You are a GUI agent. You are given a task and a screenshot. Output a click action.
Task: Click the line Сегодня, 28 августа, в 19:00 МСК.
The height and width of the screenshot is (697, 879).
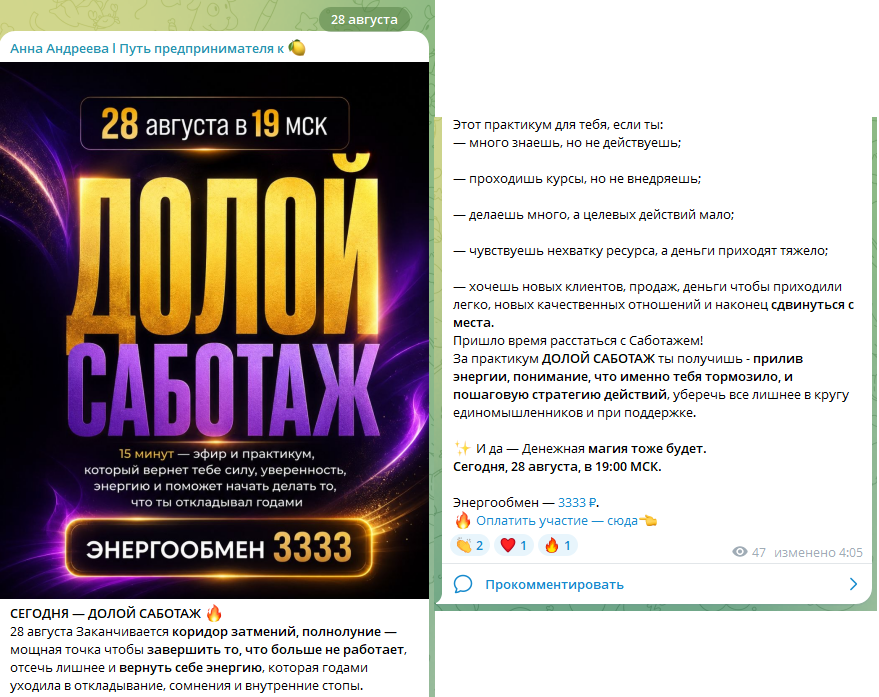[557, 467]
